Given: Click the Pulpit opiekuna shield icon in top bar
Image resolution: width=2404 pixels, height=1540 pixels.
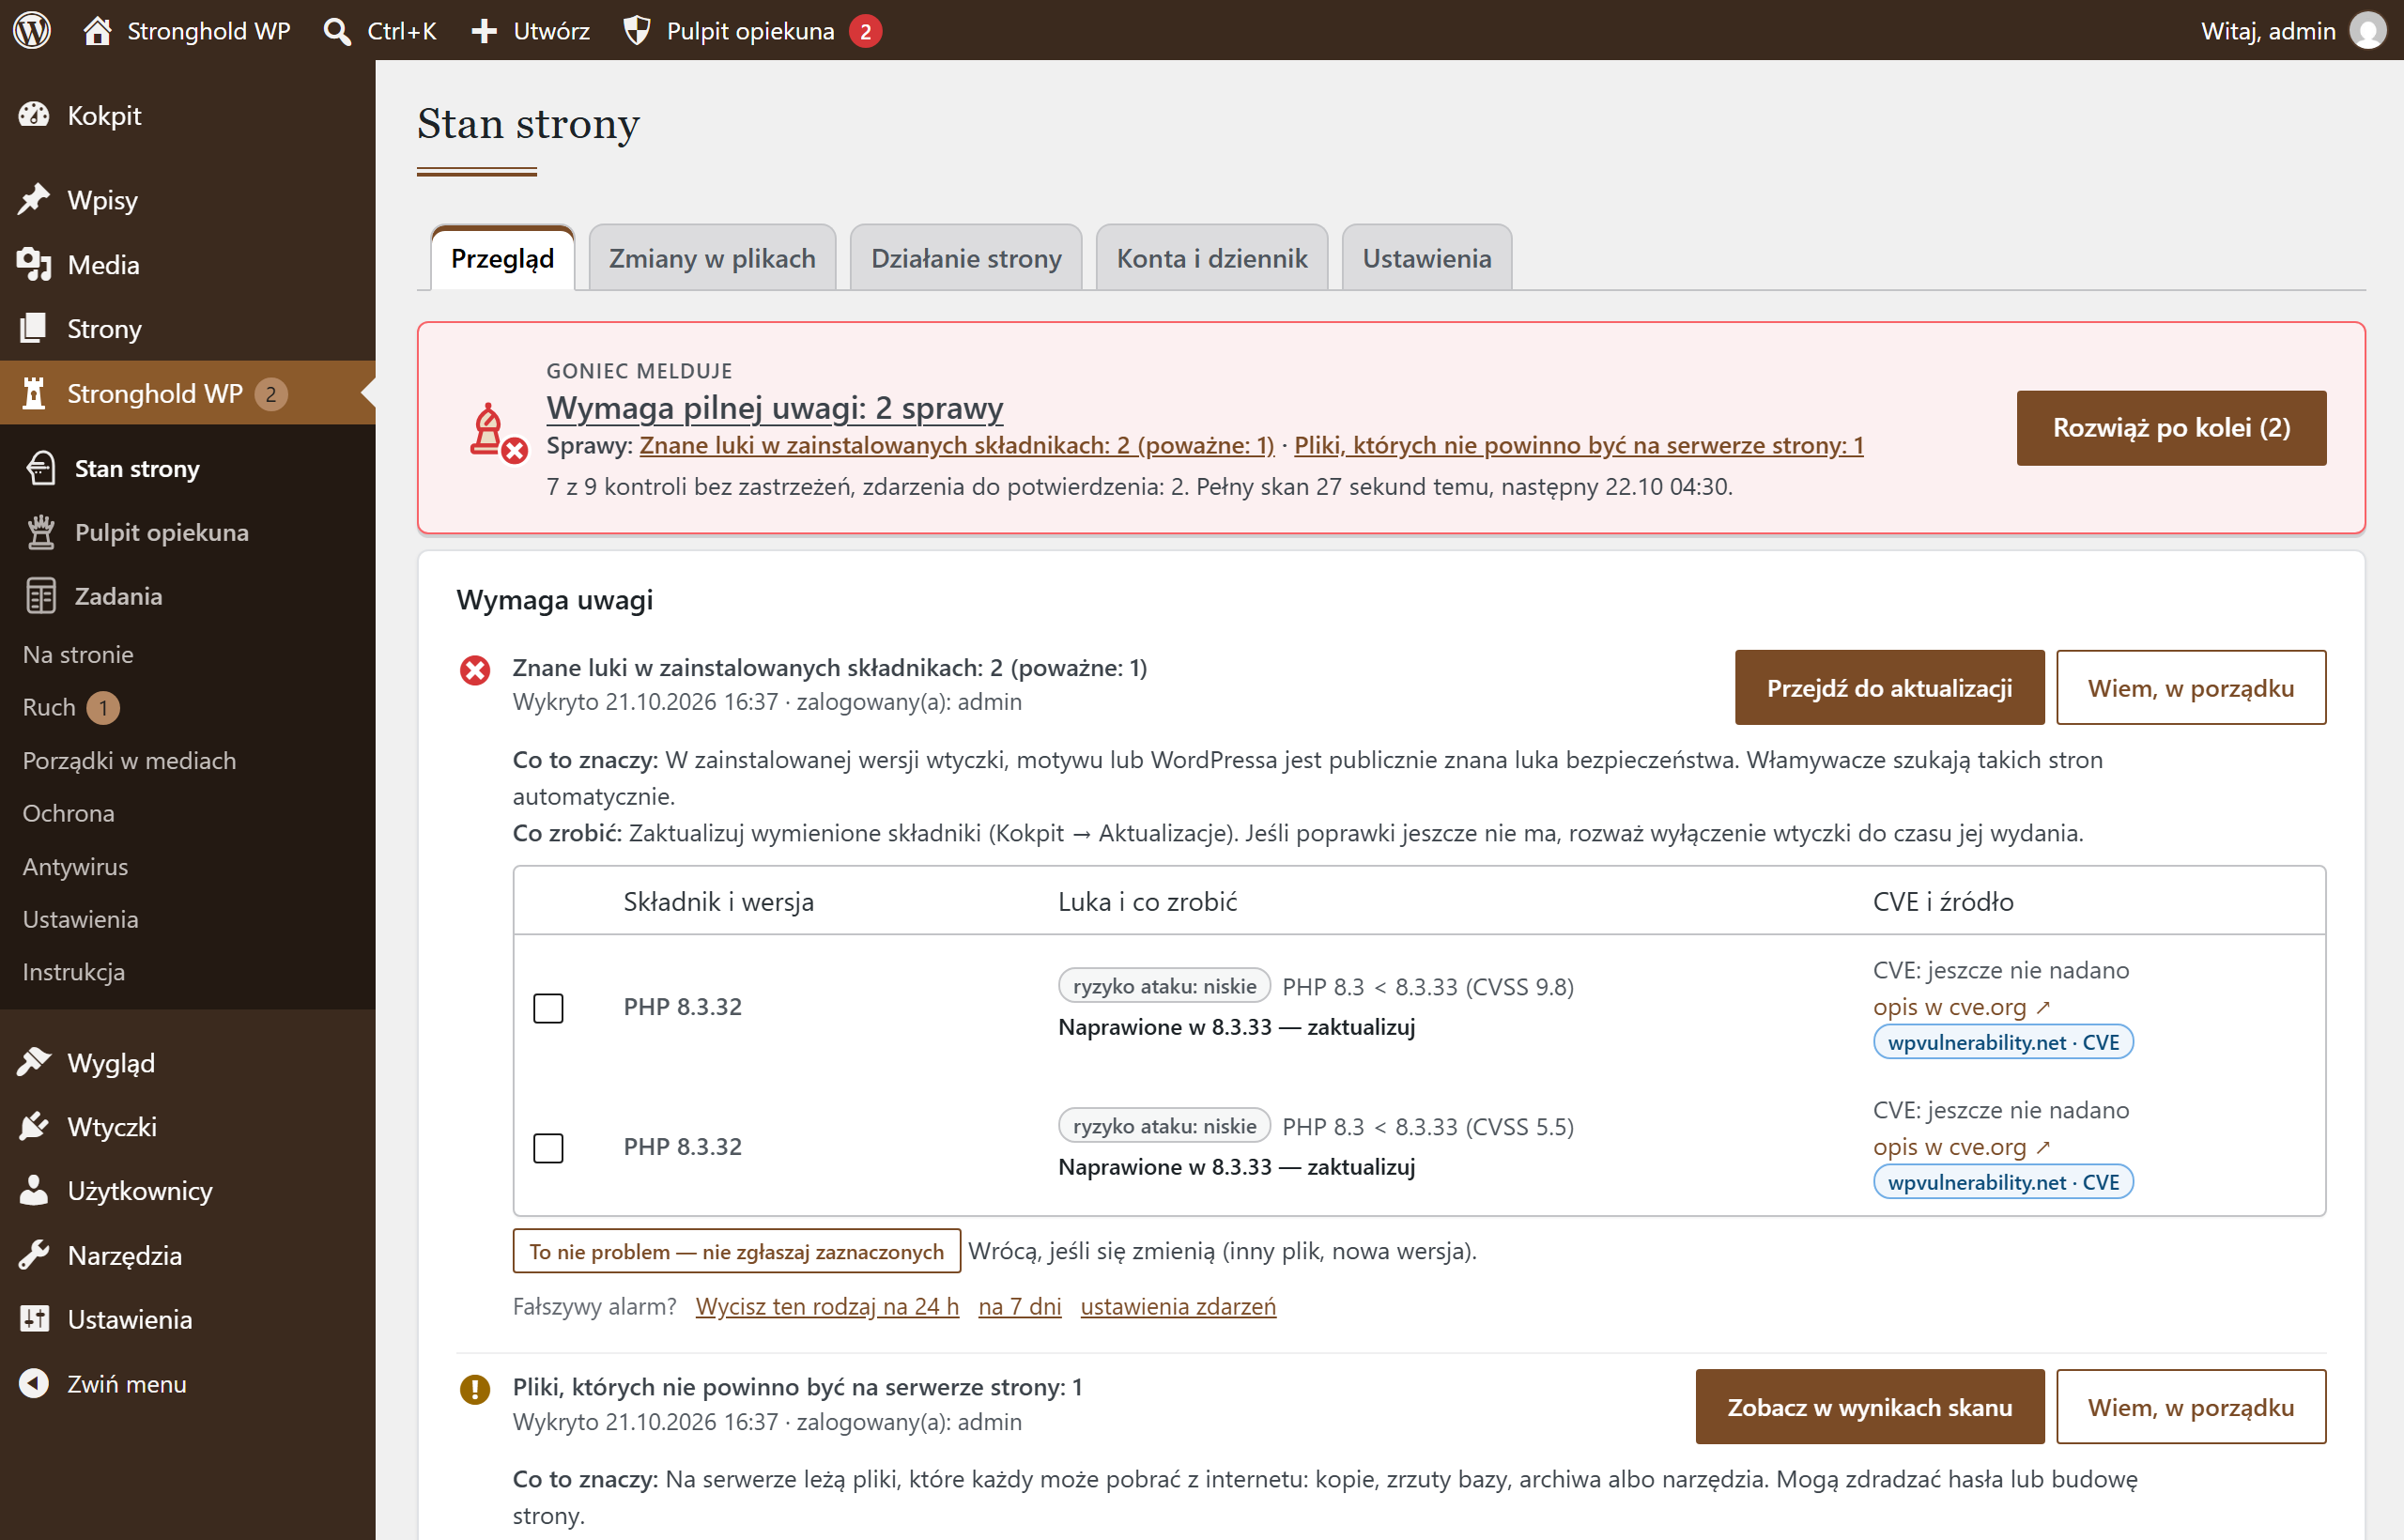Looking at the screenshot, I should 637,31.
